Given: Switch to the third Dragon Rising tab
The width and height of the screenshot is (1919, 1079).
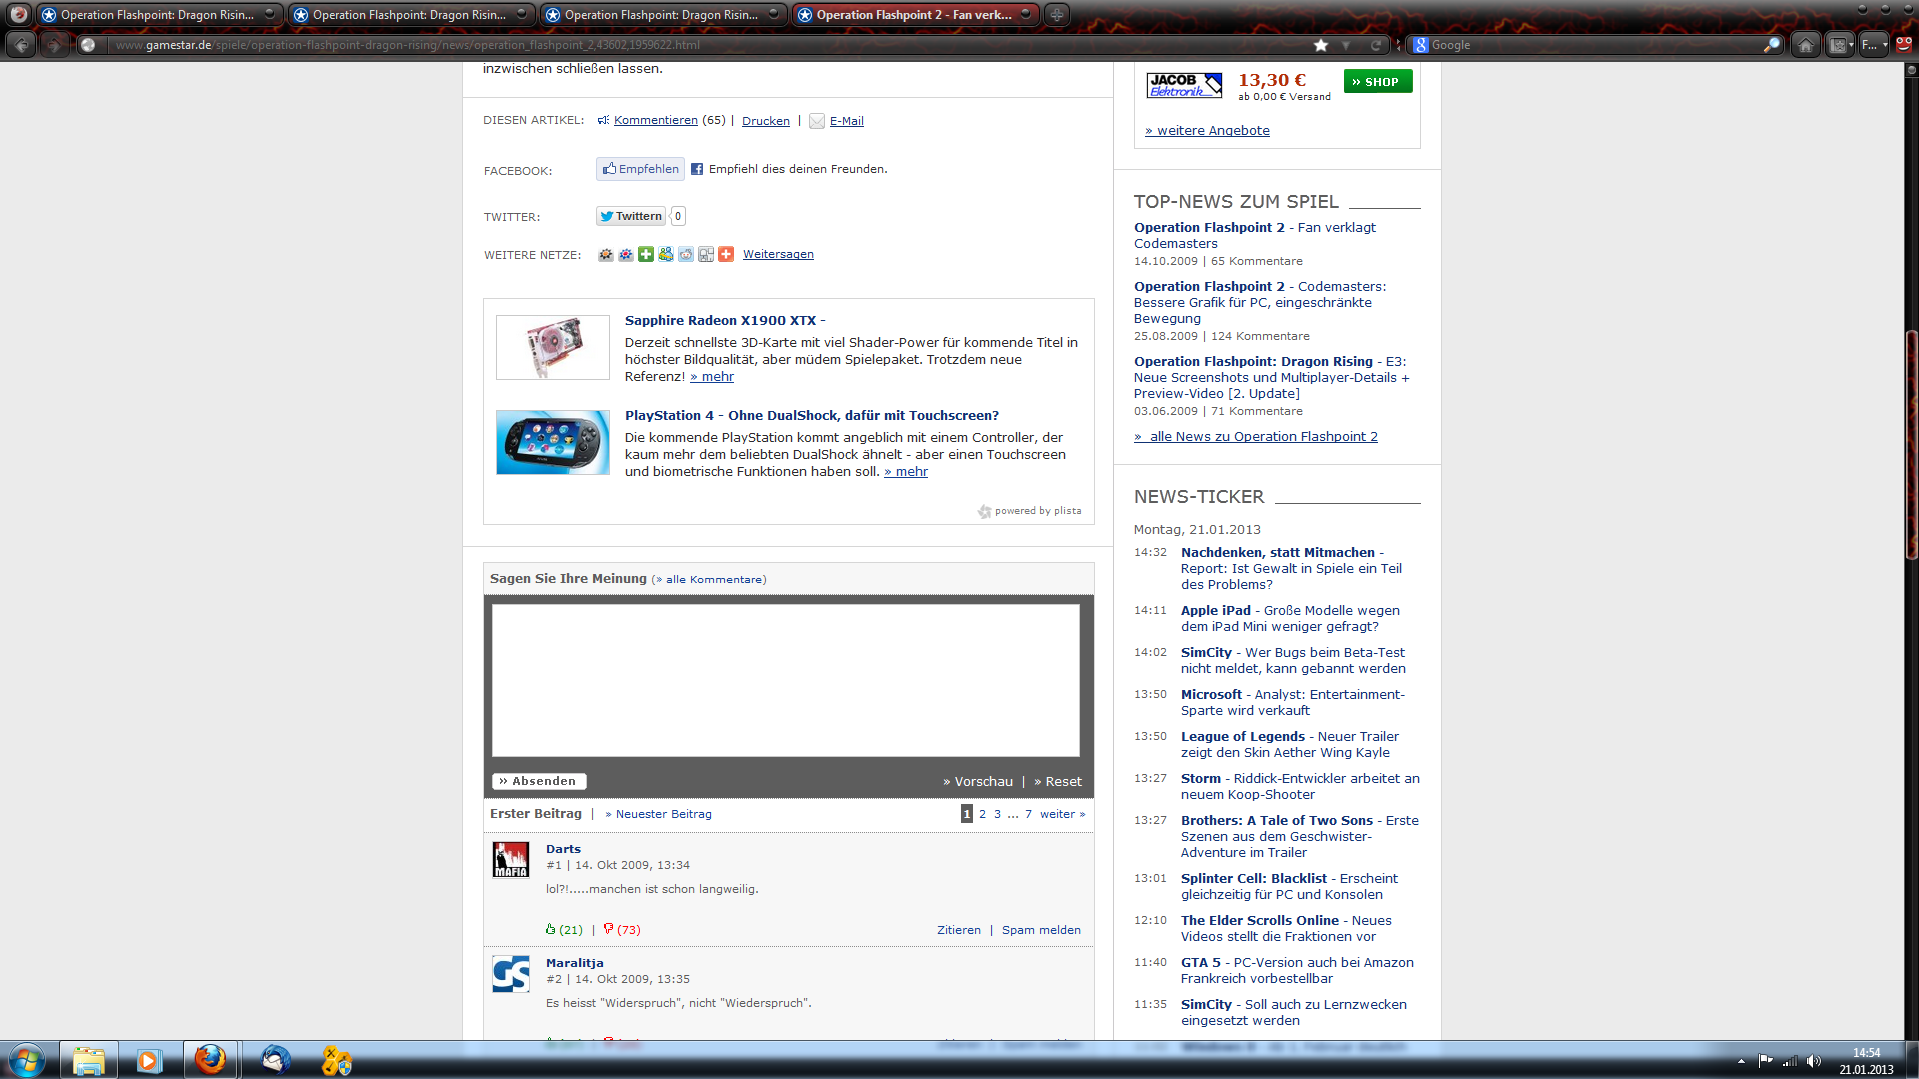Looking at the screenshot, I should coord(662,15).
